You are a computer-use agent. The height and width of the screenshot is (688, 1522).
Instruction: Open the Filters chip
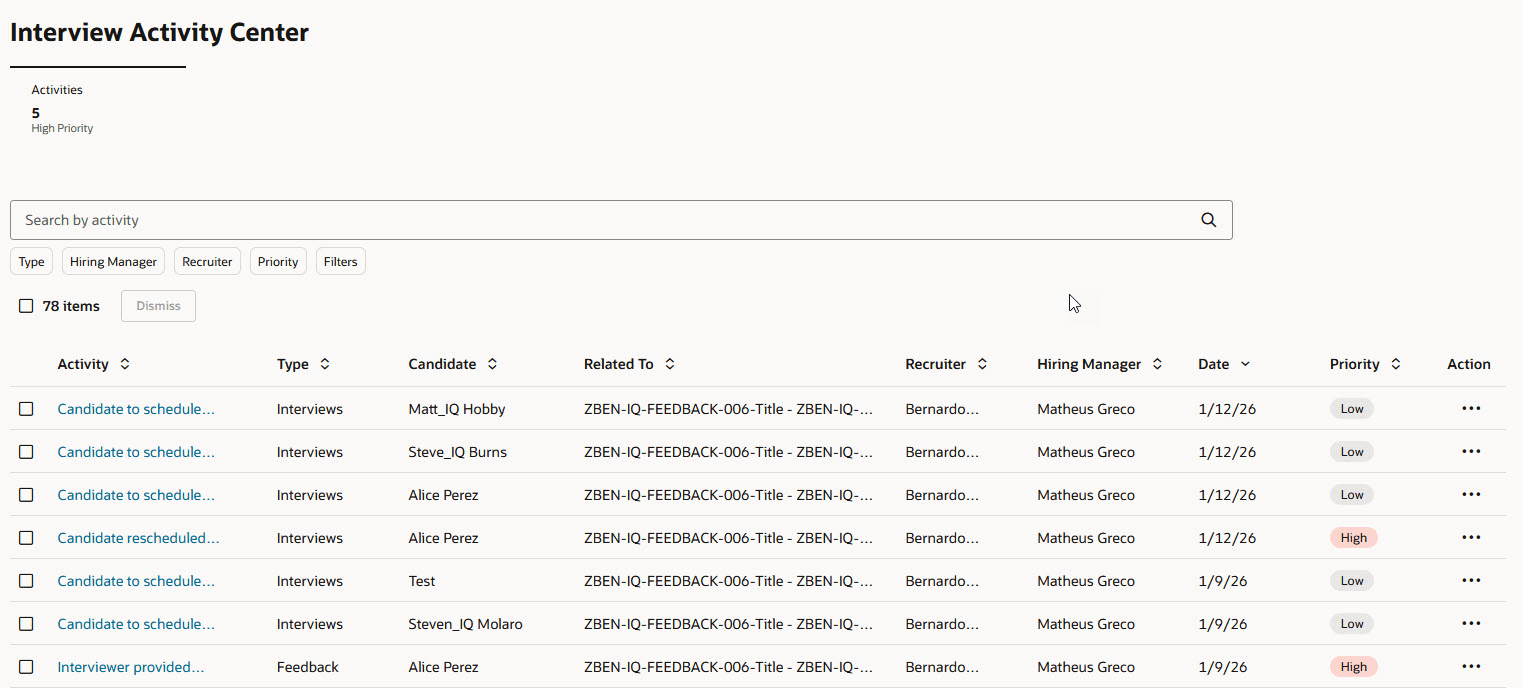341,262
